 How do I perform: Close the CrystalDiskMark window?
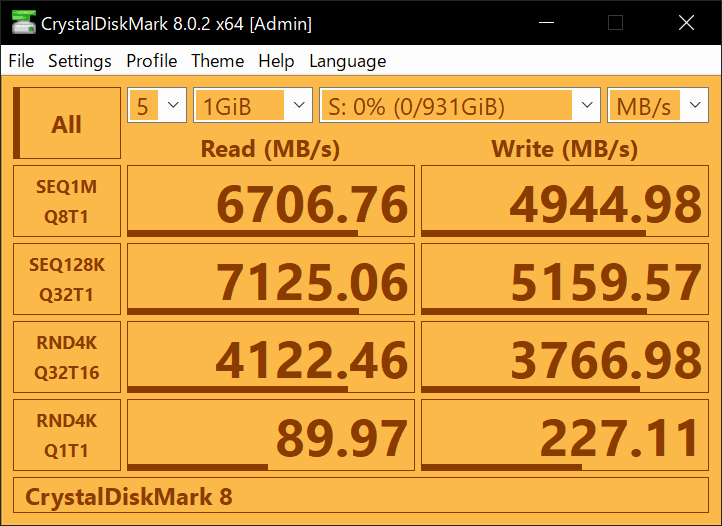click(x=686, y=23)
